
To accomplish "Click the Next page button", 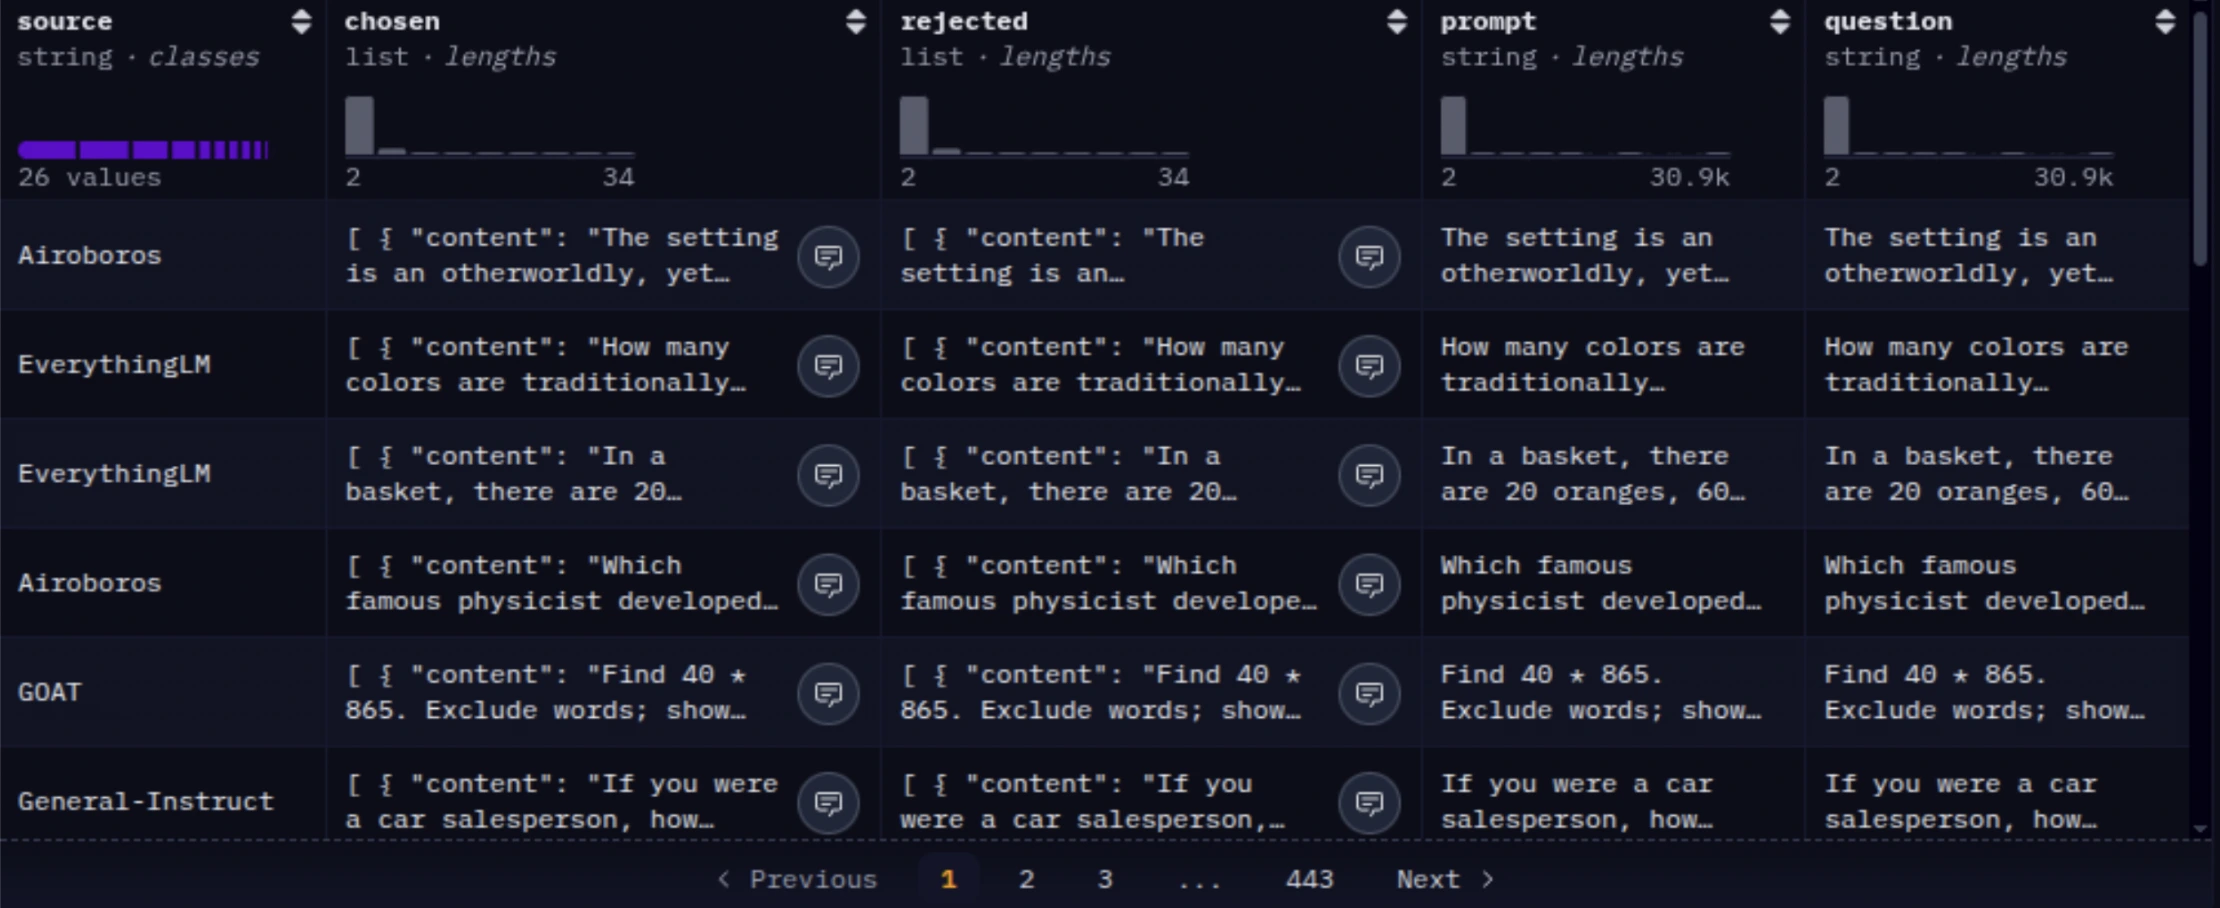I will click(x=1444, y=879).
